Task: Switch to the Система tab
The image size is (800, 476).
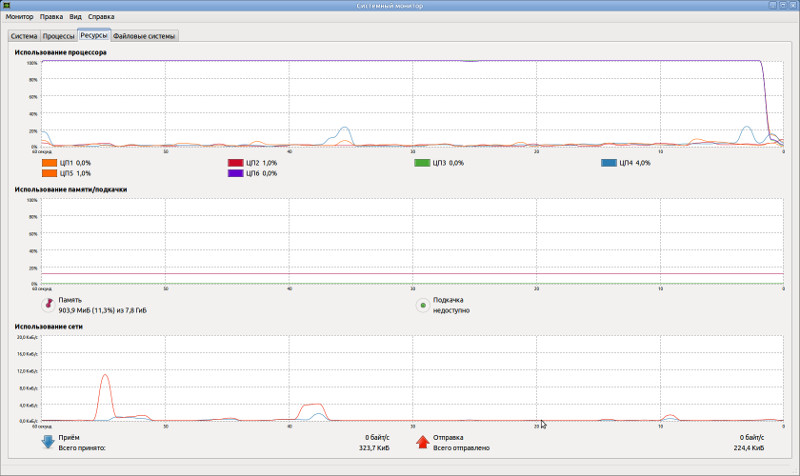Action: click(24, 36)
